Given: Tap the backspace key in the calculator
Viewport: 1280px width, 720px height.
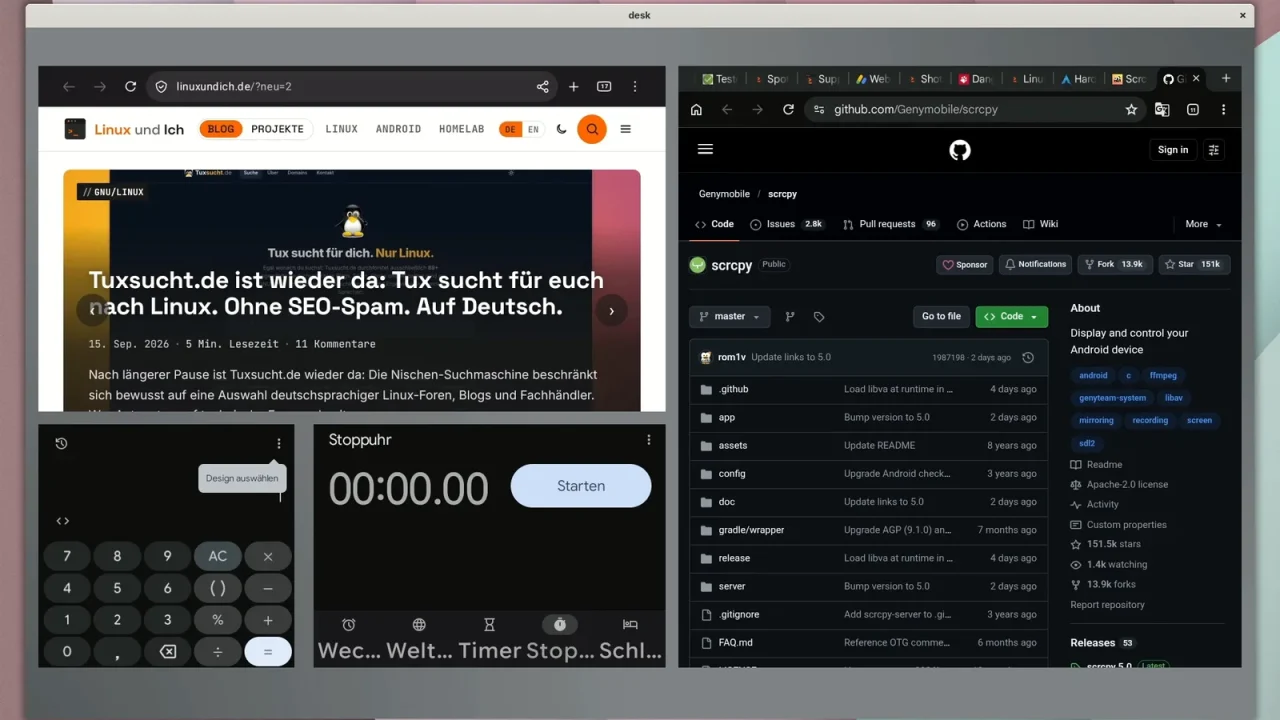Looking at the screenshot, I should click(x=168, y=652).
